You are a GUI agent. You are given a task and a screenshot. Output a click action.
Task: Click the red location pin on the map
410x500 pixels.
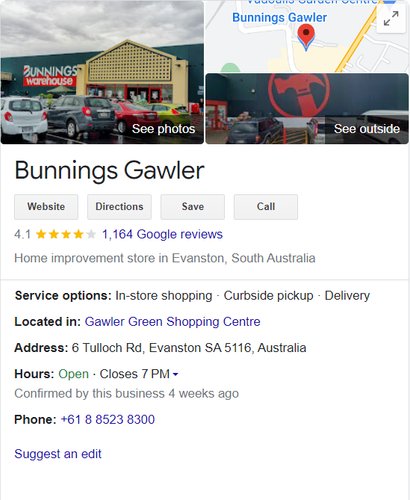coord(306,37)
